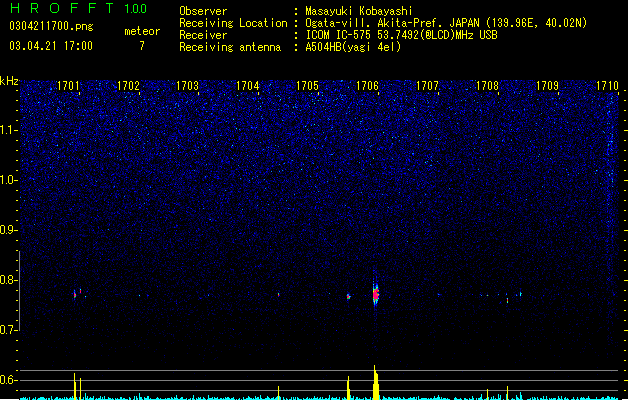Click the 1.1 kHz frequency label
629x400 pixels.
coord(9,130)
